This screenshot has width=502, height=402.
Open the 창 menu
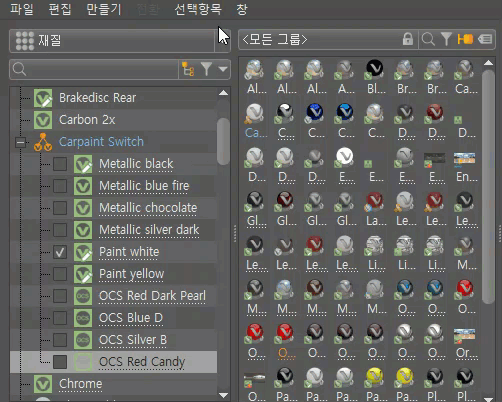242,9
